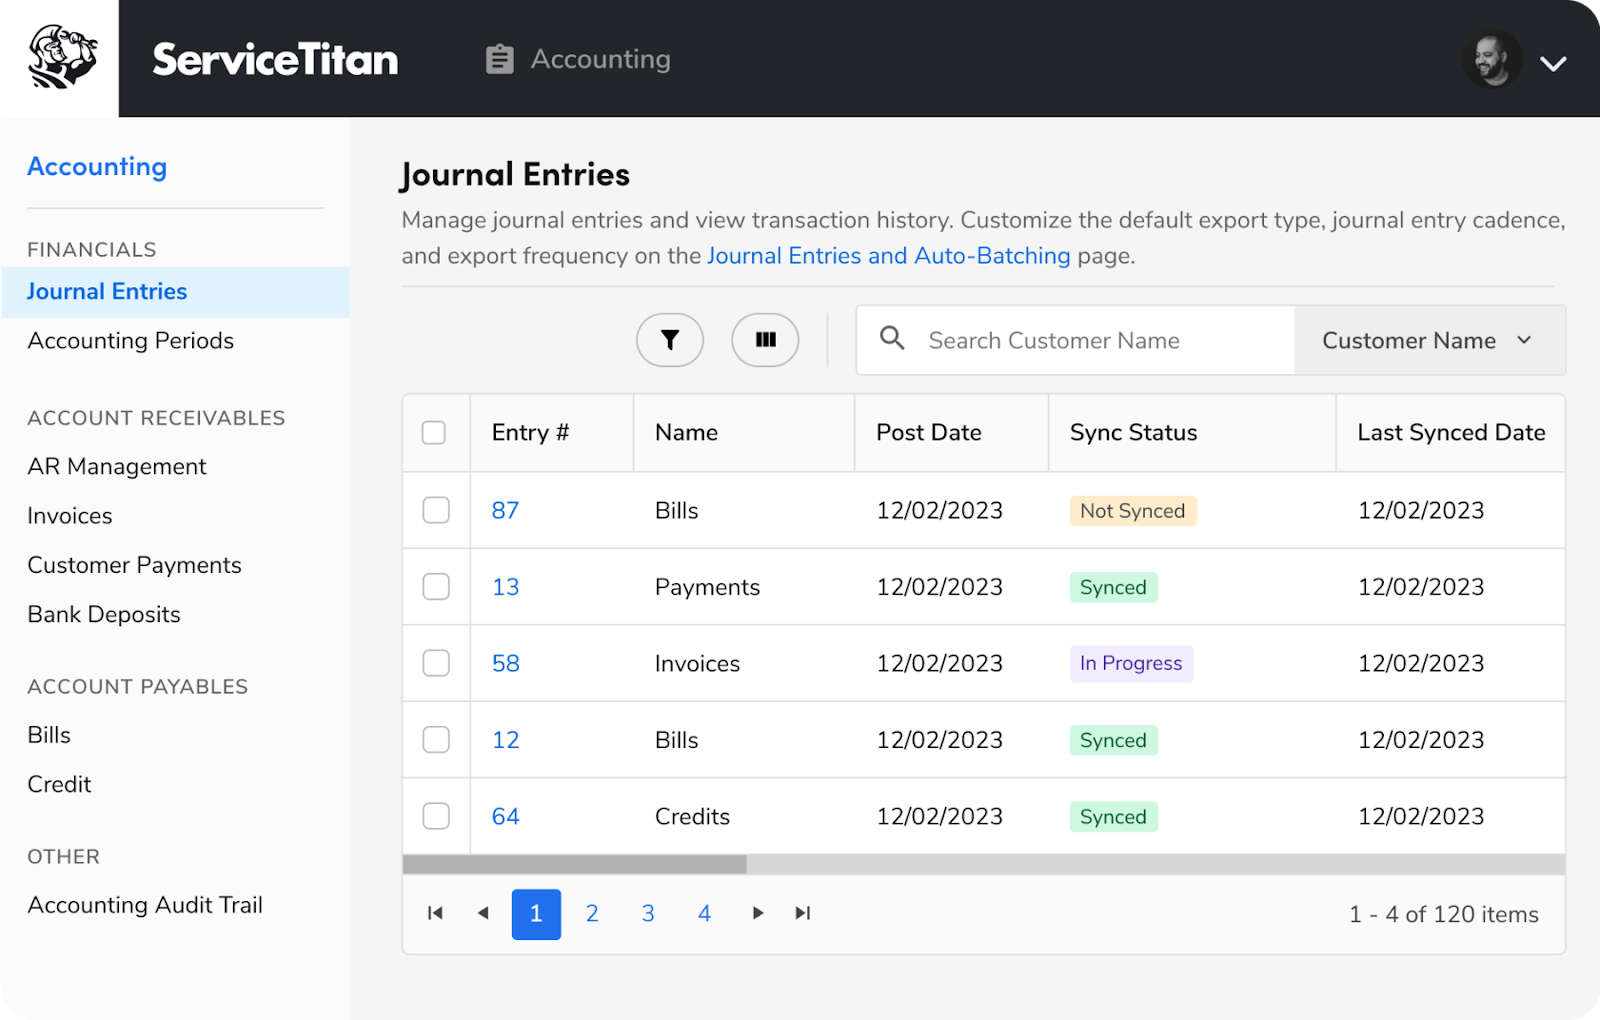Click the Journal Entries page heading
Screen dimensions: 1600x1020
pos(515,175)
